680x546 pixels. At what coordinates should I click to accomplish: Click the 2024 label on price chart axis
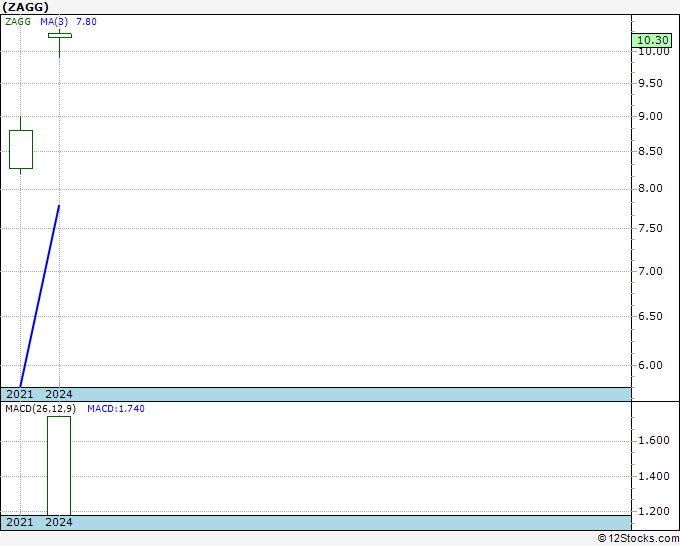59,394
